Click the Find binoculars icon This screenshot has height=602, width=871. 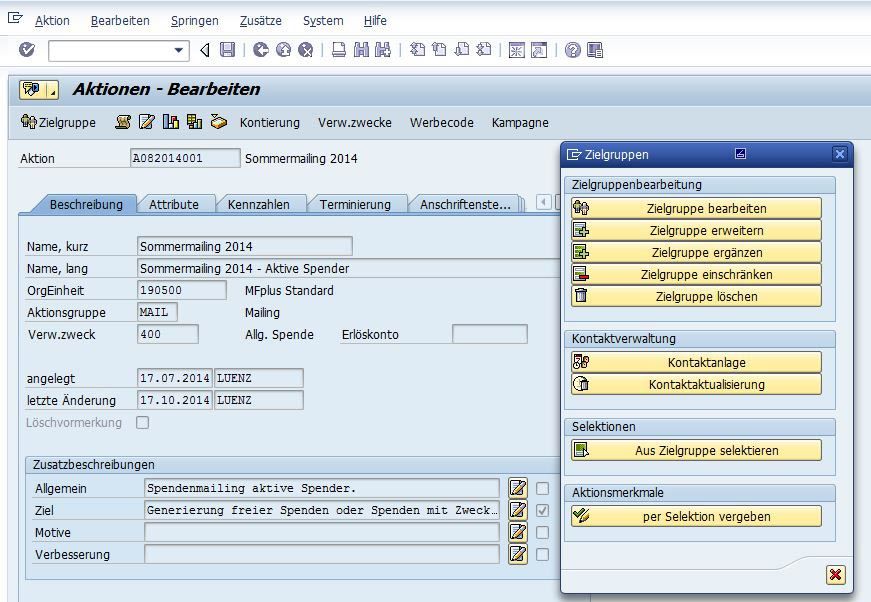[361, 50]
